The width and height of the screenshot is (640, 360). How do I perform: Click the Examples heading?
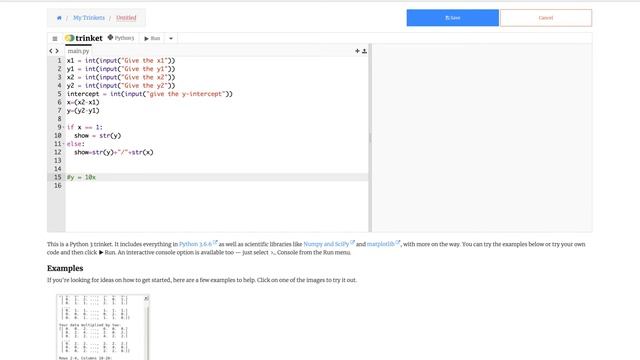pos(65,268)
